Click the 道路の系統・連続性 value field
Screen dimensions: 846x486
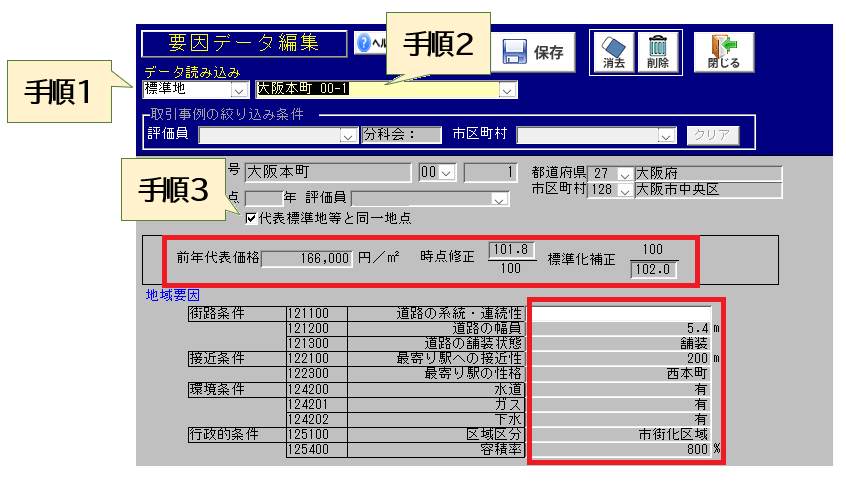[620, 313]
